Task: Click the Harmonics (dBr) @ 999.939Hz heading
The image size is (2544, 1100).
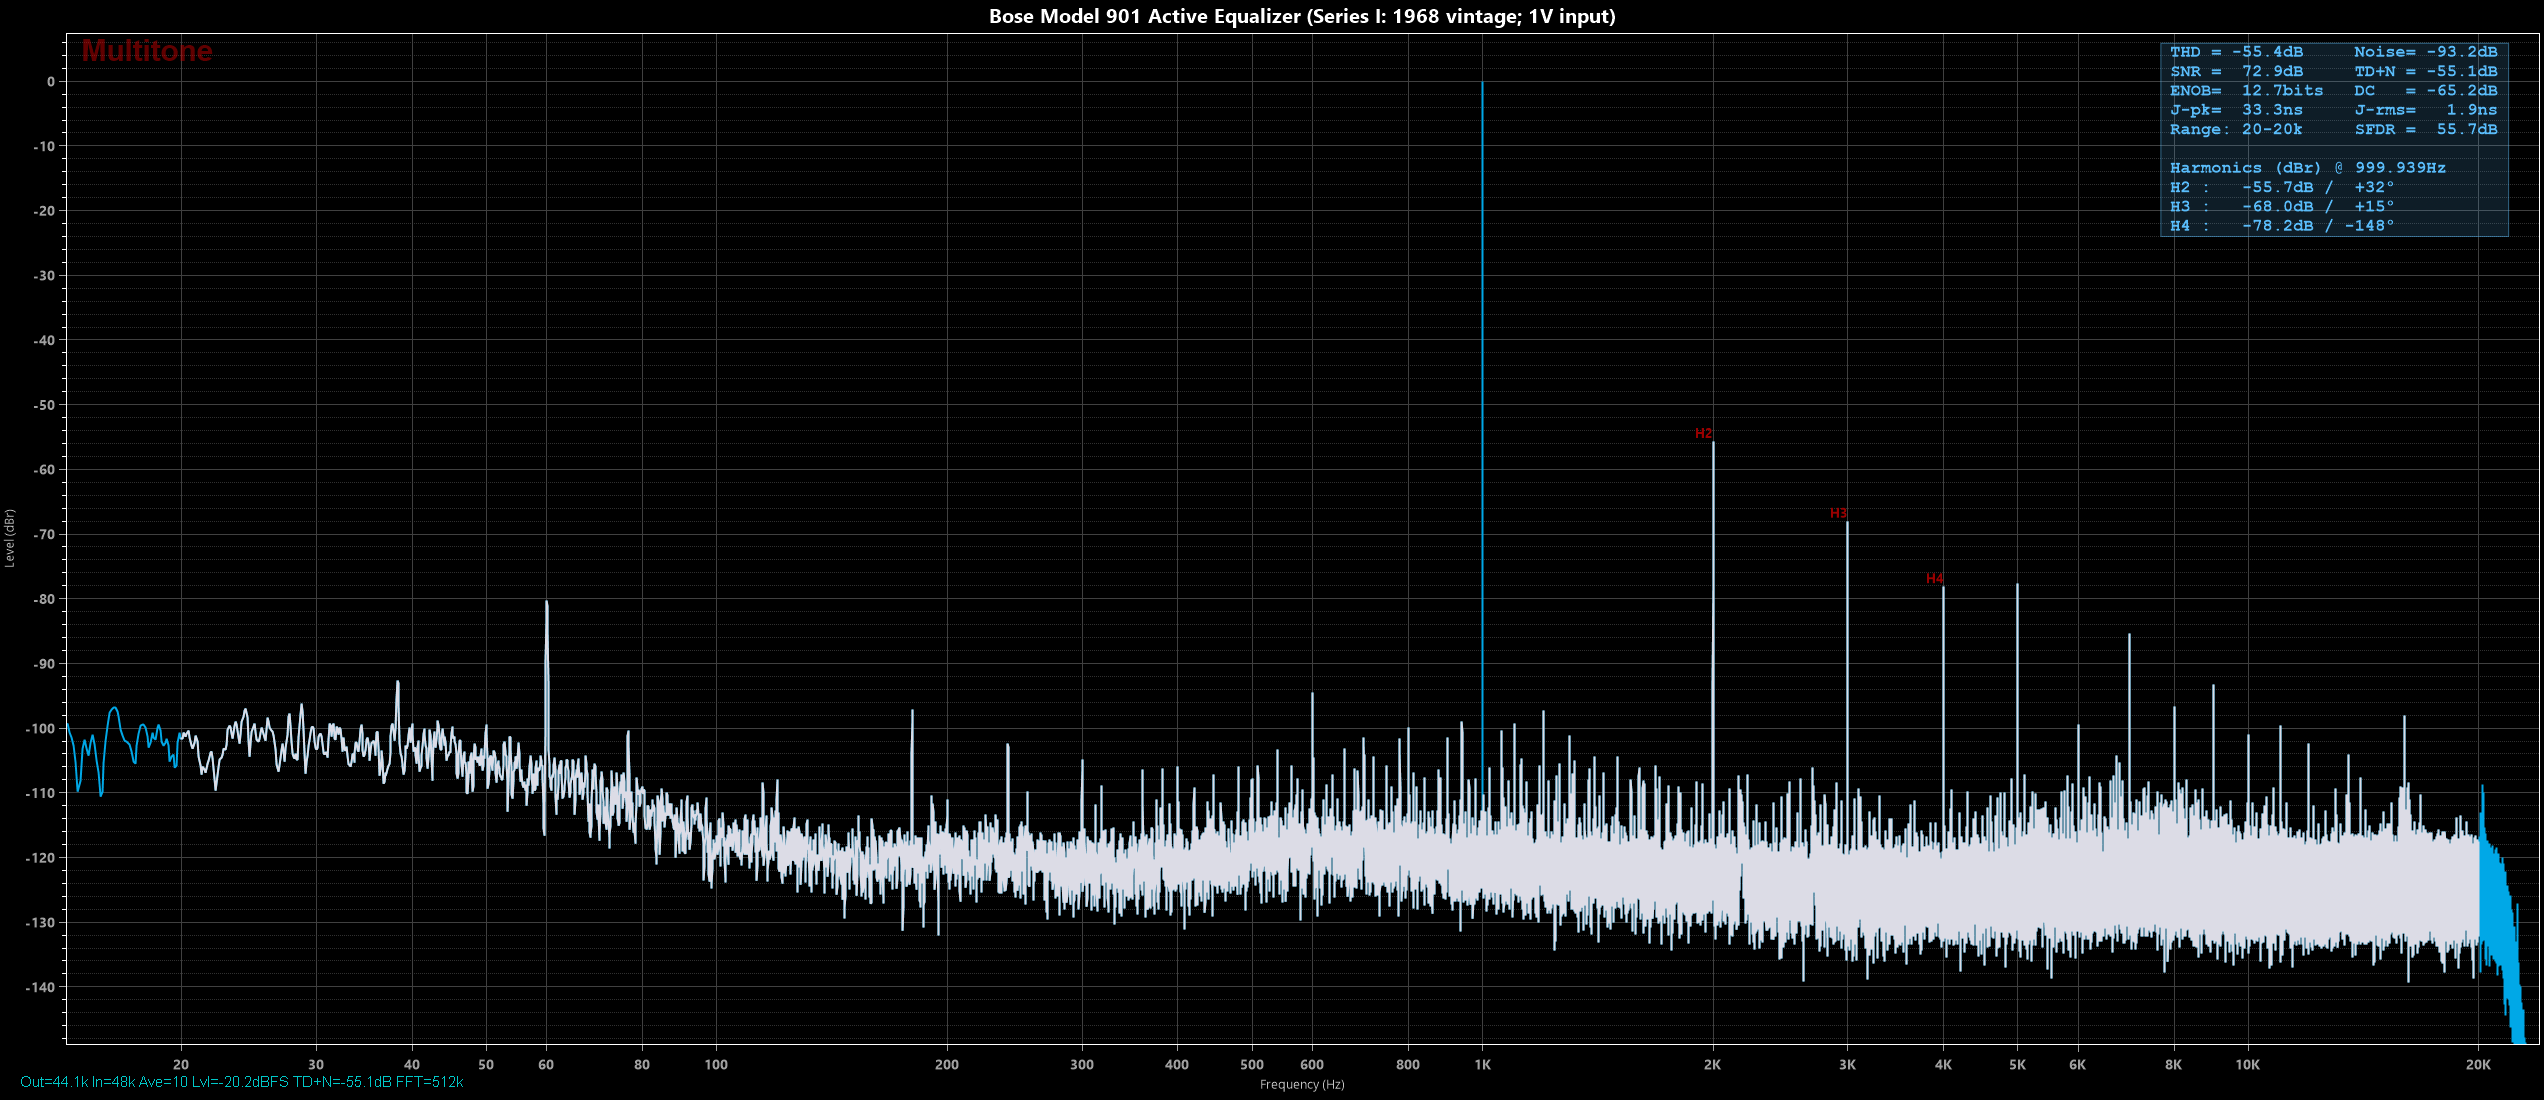Action: point(2307,168)
